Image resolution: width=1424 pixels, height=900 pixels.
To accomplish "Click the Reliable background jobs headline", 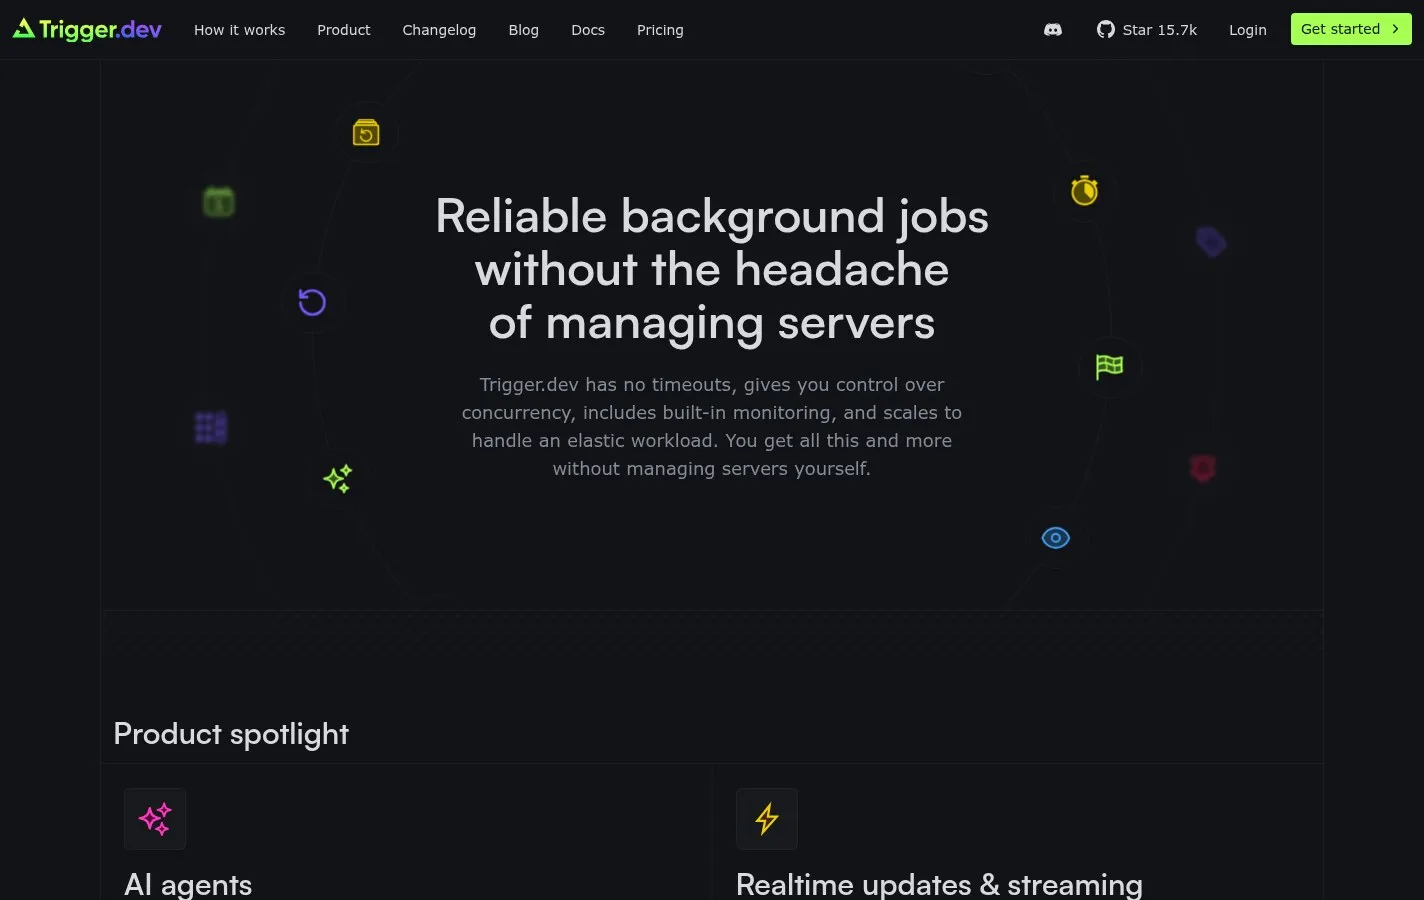I will point(712,270).
